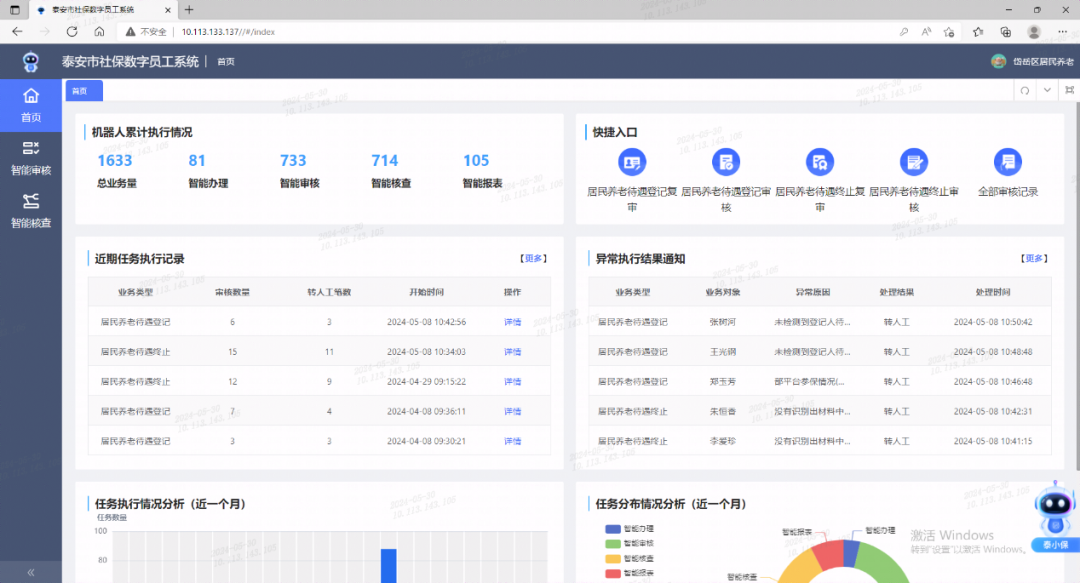Open the 全部审核记录 shortcut icon
This screenshot has width=1080, height=583.
pos(1008,163)
